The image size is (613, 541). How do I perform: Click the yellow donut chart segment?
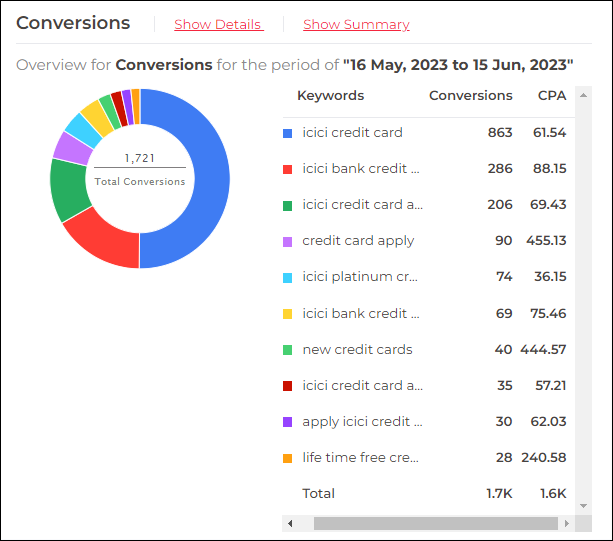point(97,118)
